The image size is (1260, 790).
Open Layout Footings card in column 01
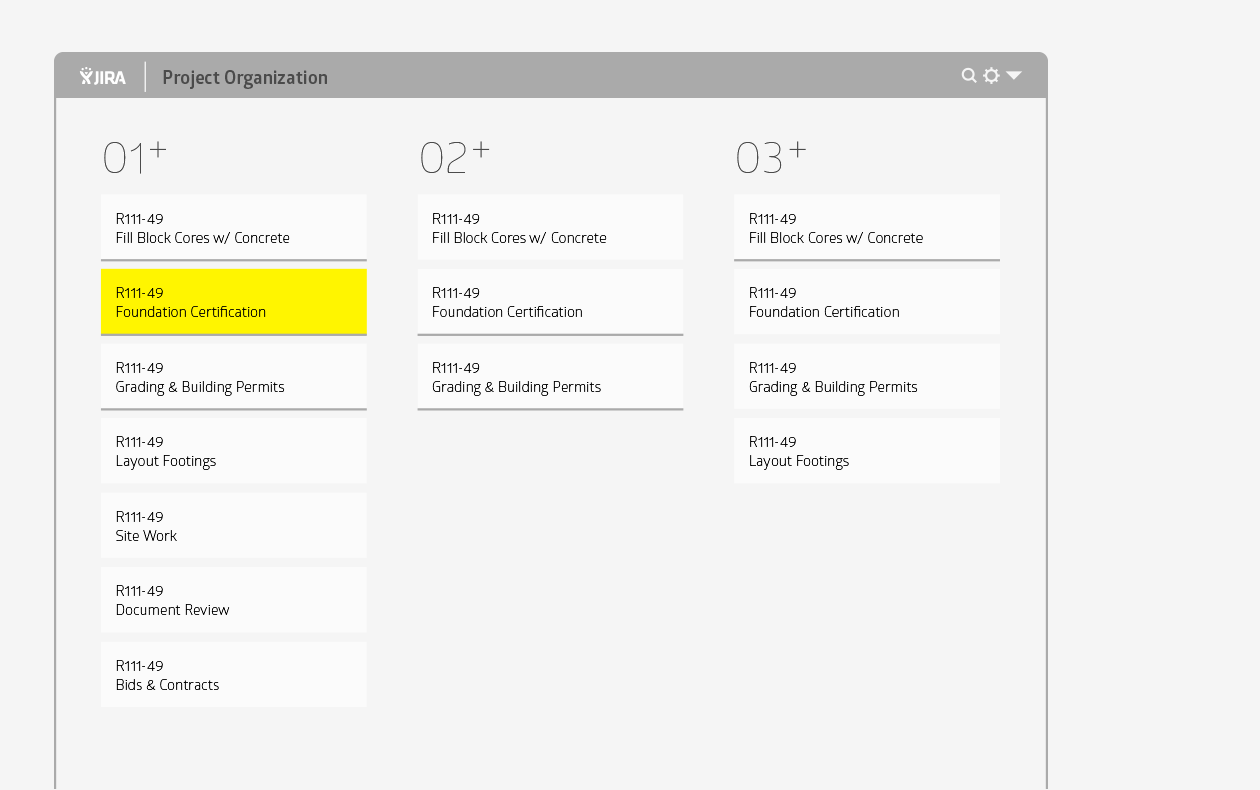click(x=234, y=451)
